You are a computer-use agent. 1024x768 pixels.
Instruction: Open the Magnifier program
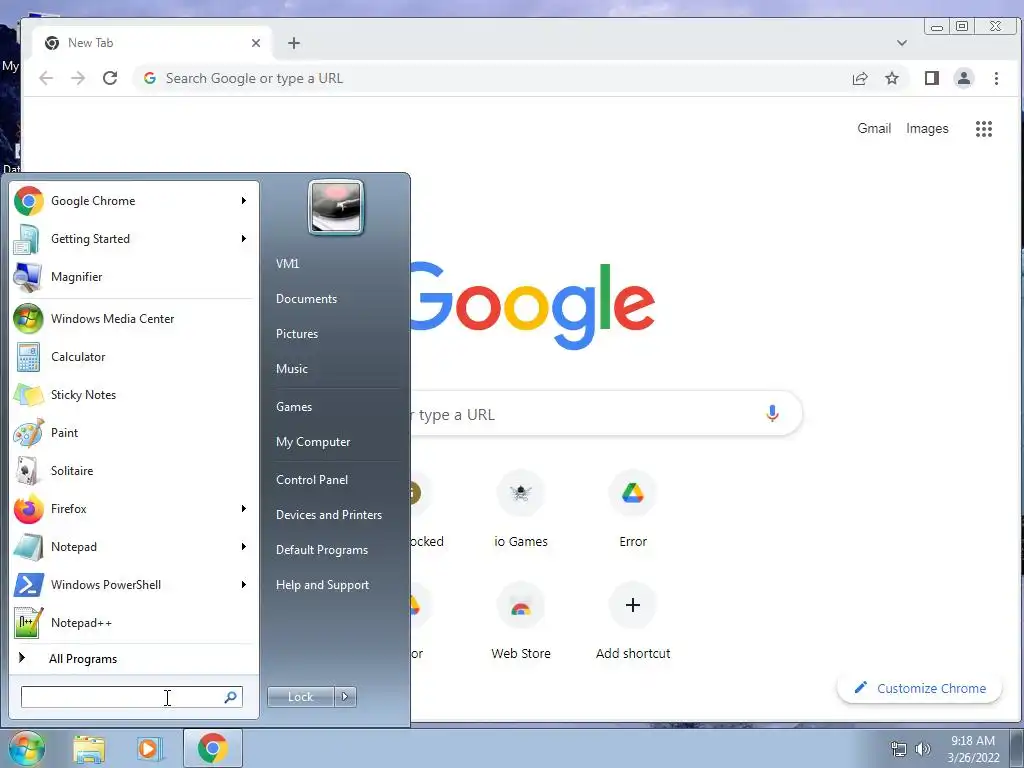pyautogui.click(x=131, y=276)
